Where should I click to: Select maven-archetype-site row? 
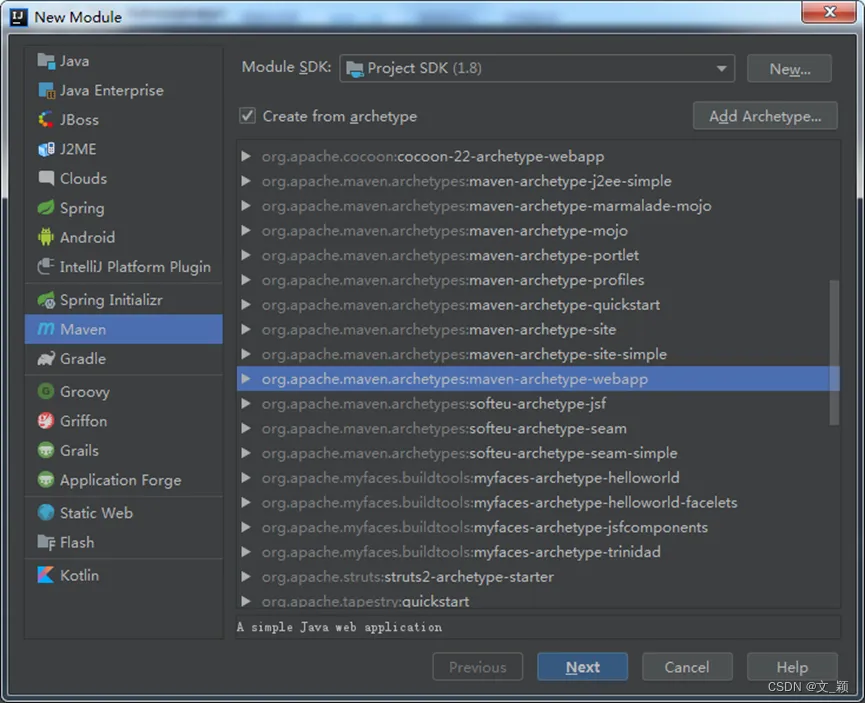click(x=538, y=329)
